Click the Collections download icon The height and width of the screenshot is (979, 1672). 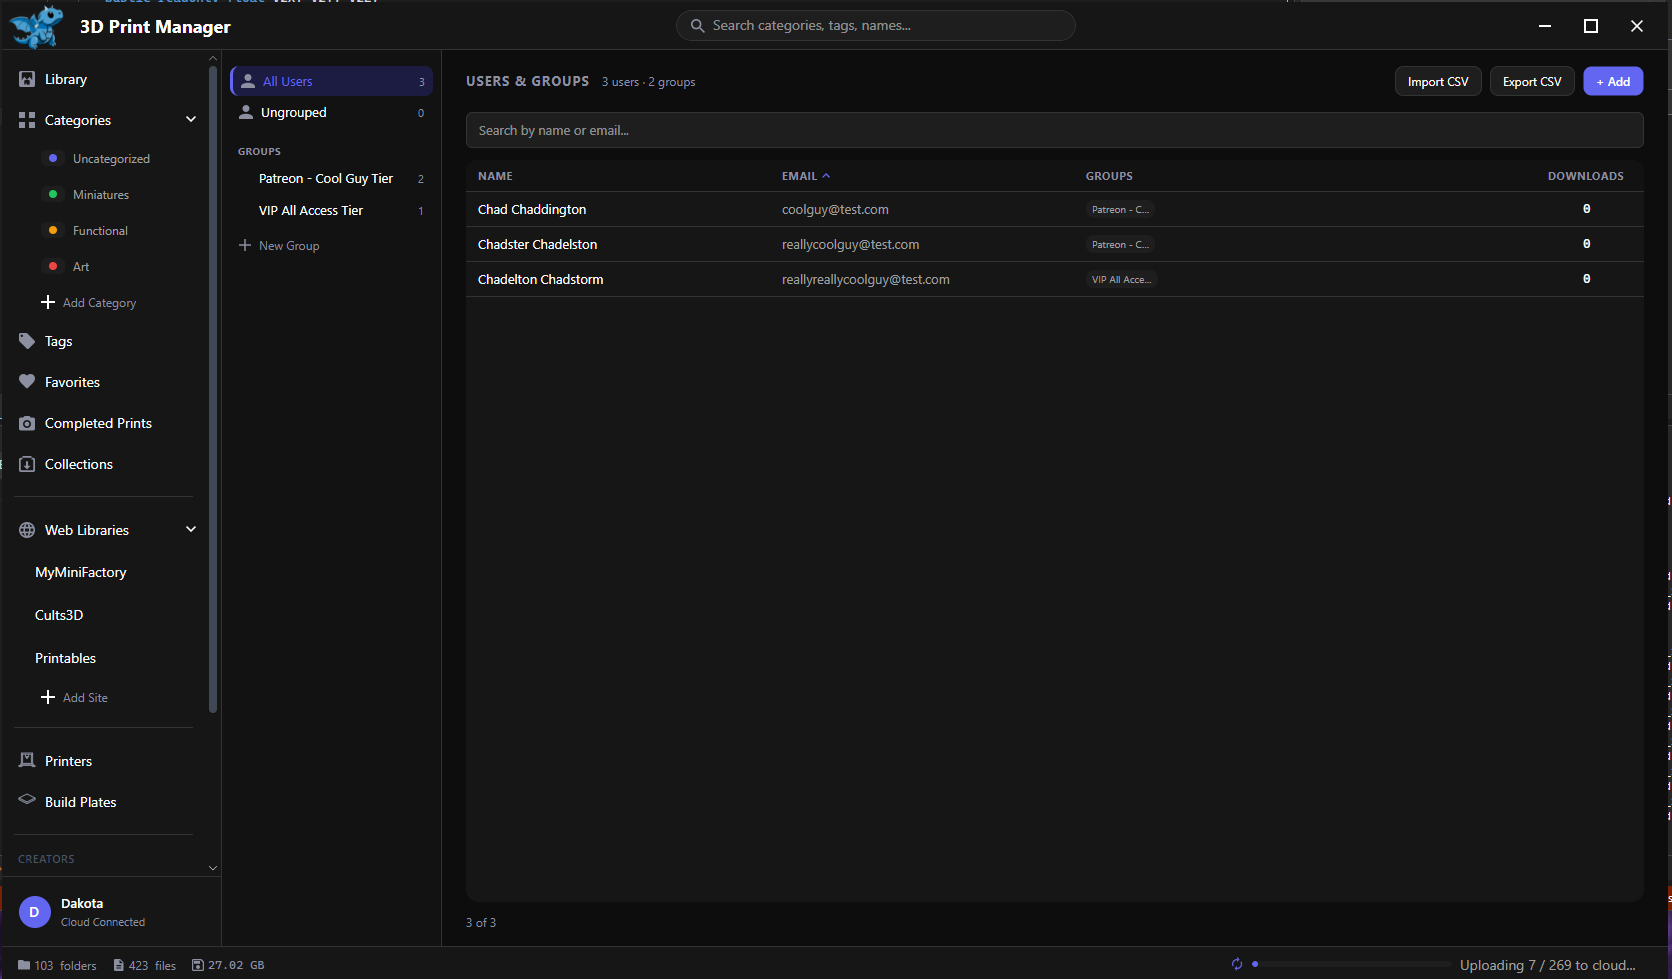[27, 464]
